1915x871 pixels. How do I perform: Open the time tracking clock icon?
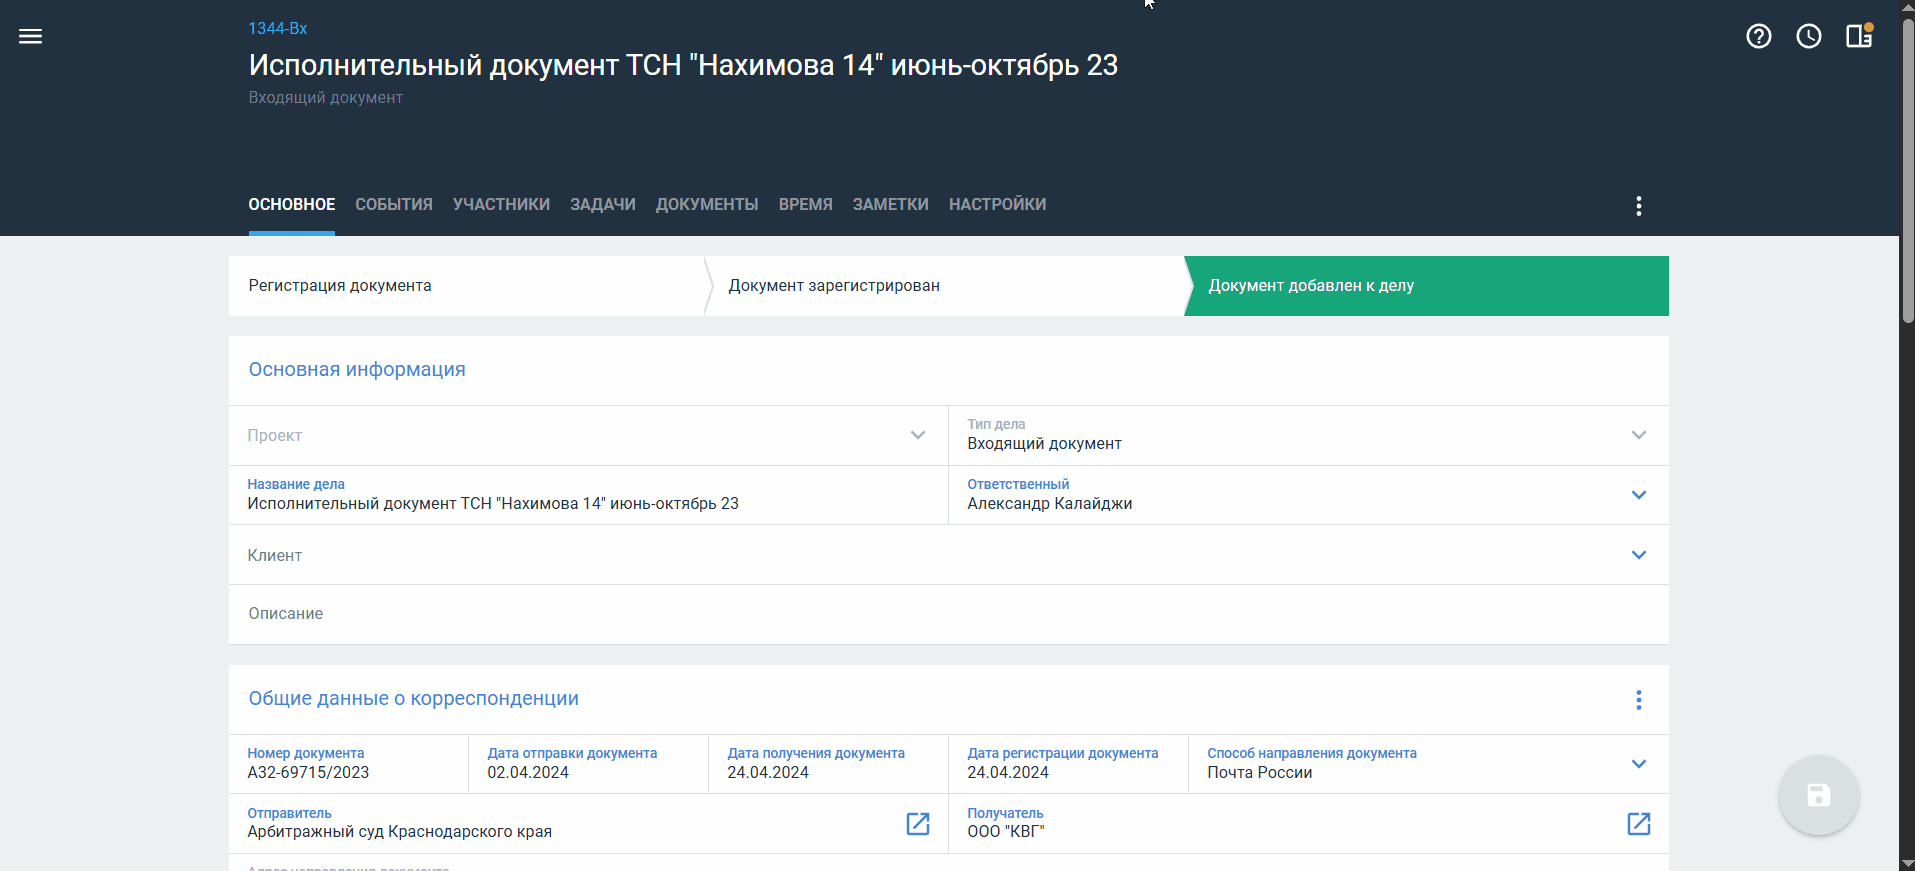pos(1808,37)
